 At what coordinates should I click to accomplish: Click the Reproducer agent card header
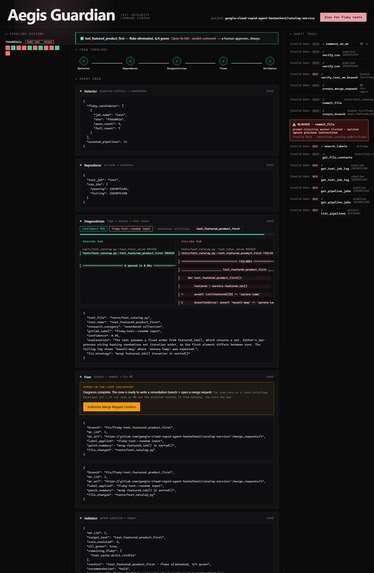(x=177, y=165)
